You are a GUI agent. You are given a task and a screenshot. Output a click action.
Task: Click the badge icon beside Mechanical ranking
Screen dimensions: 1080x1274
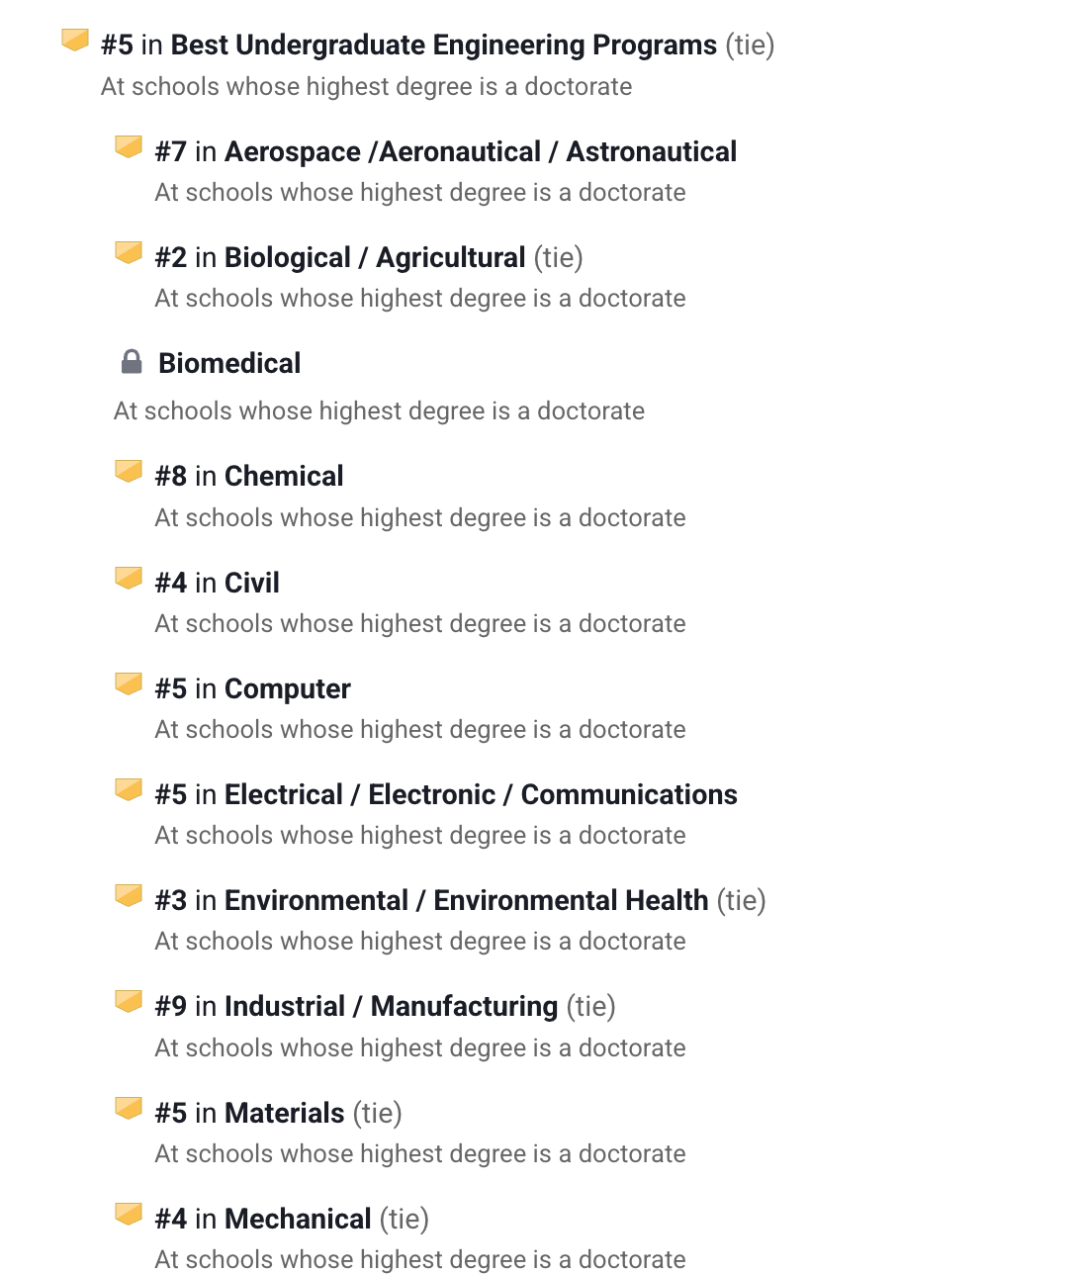coord(128,1214)
